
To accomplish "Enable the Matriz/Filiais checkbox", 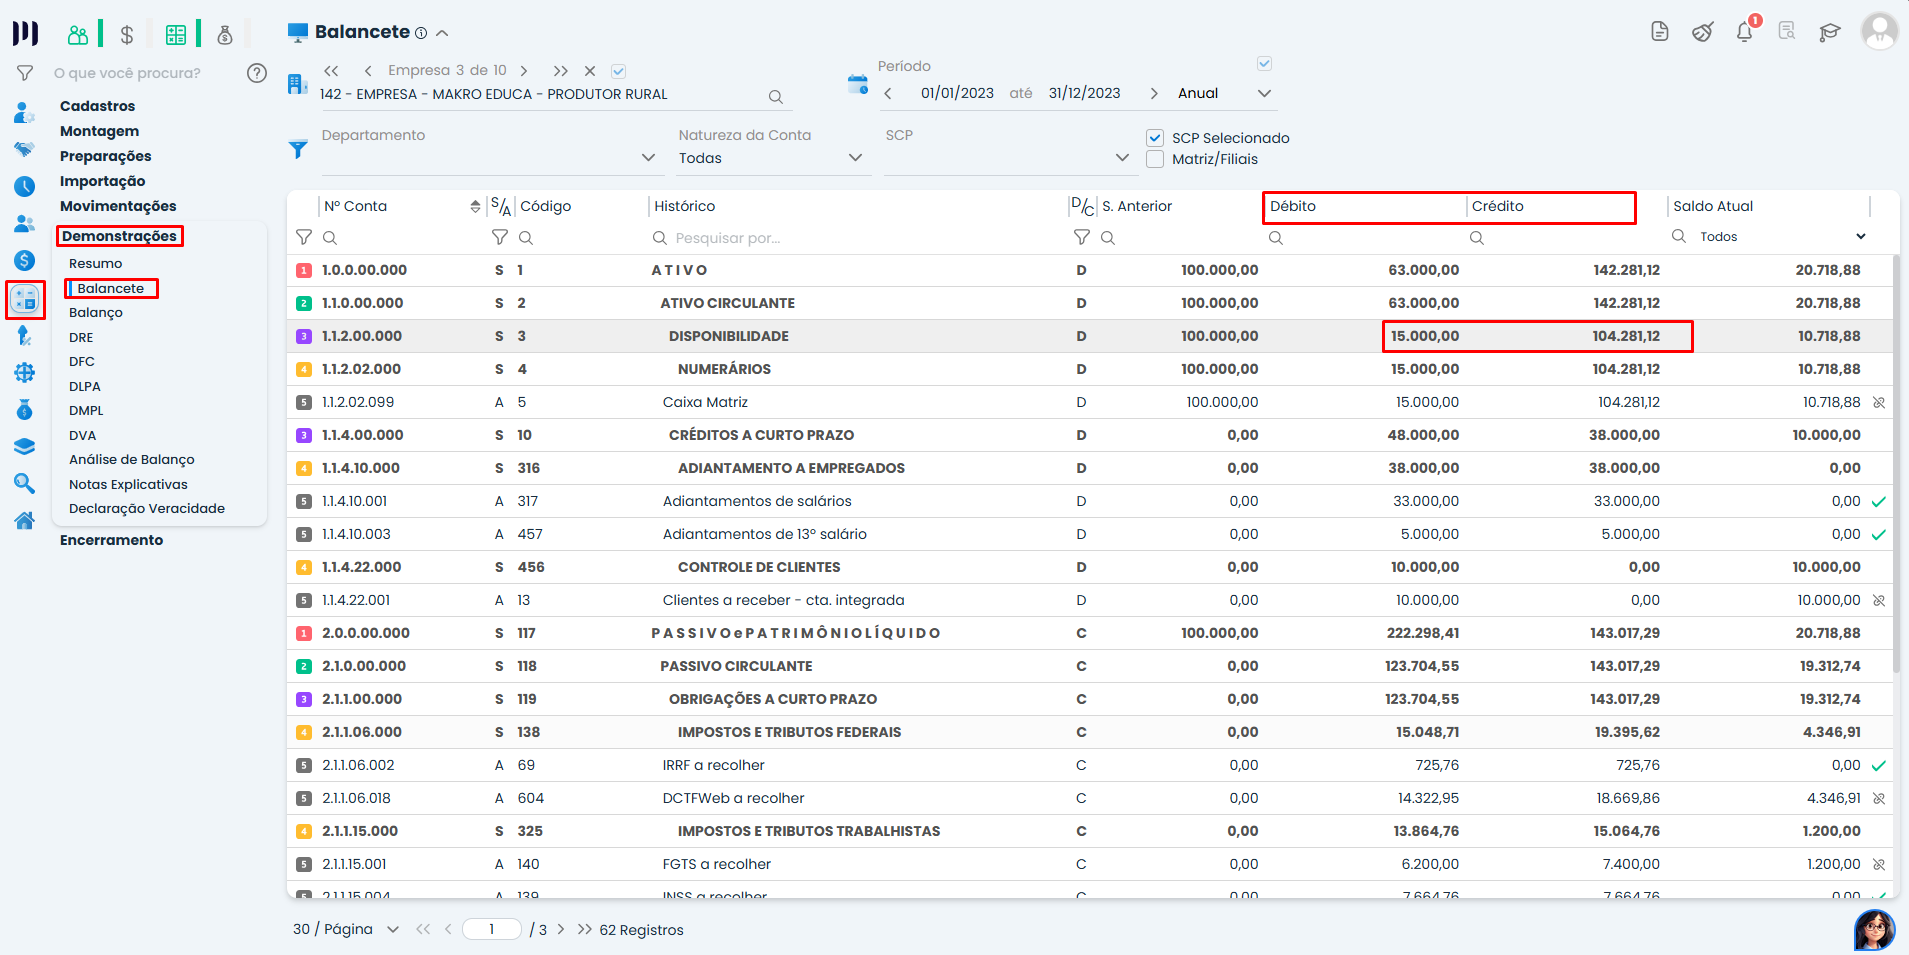I will point(1155,159).
